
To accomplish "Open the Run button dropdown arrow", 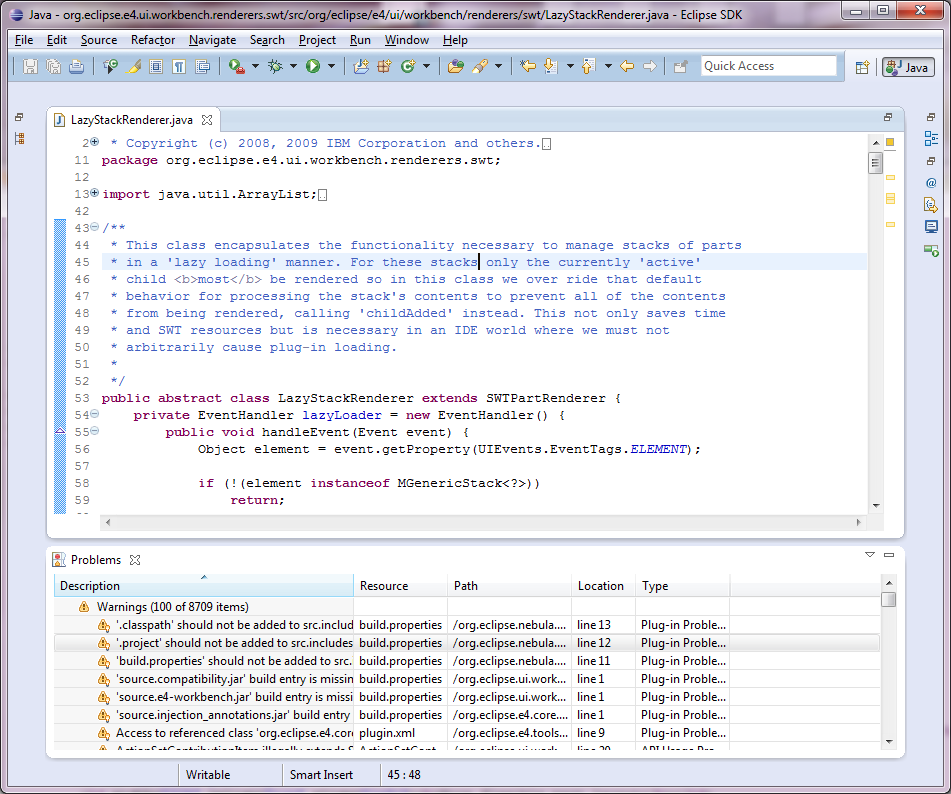I will click(330, 66).
